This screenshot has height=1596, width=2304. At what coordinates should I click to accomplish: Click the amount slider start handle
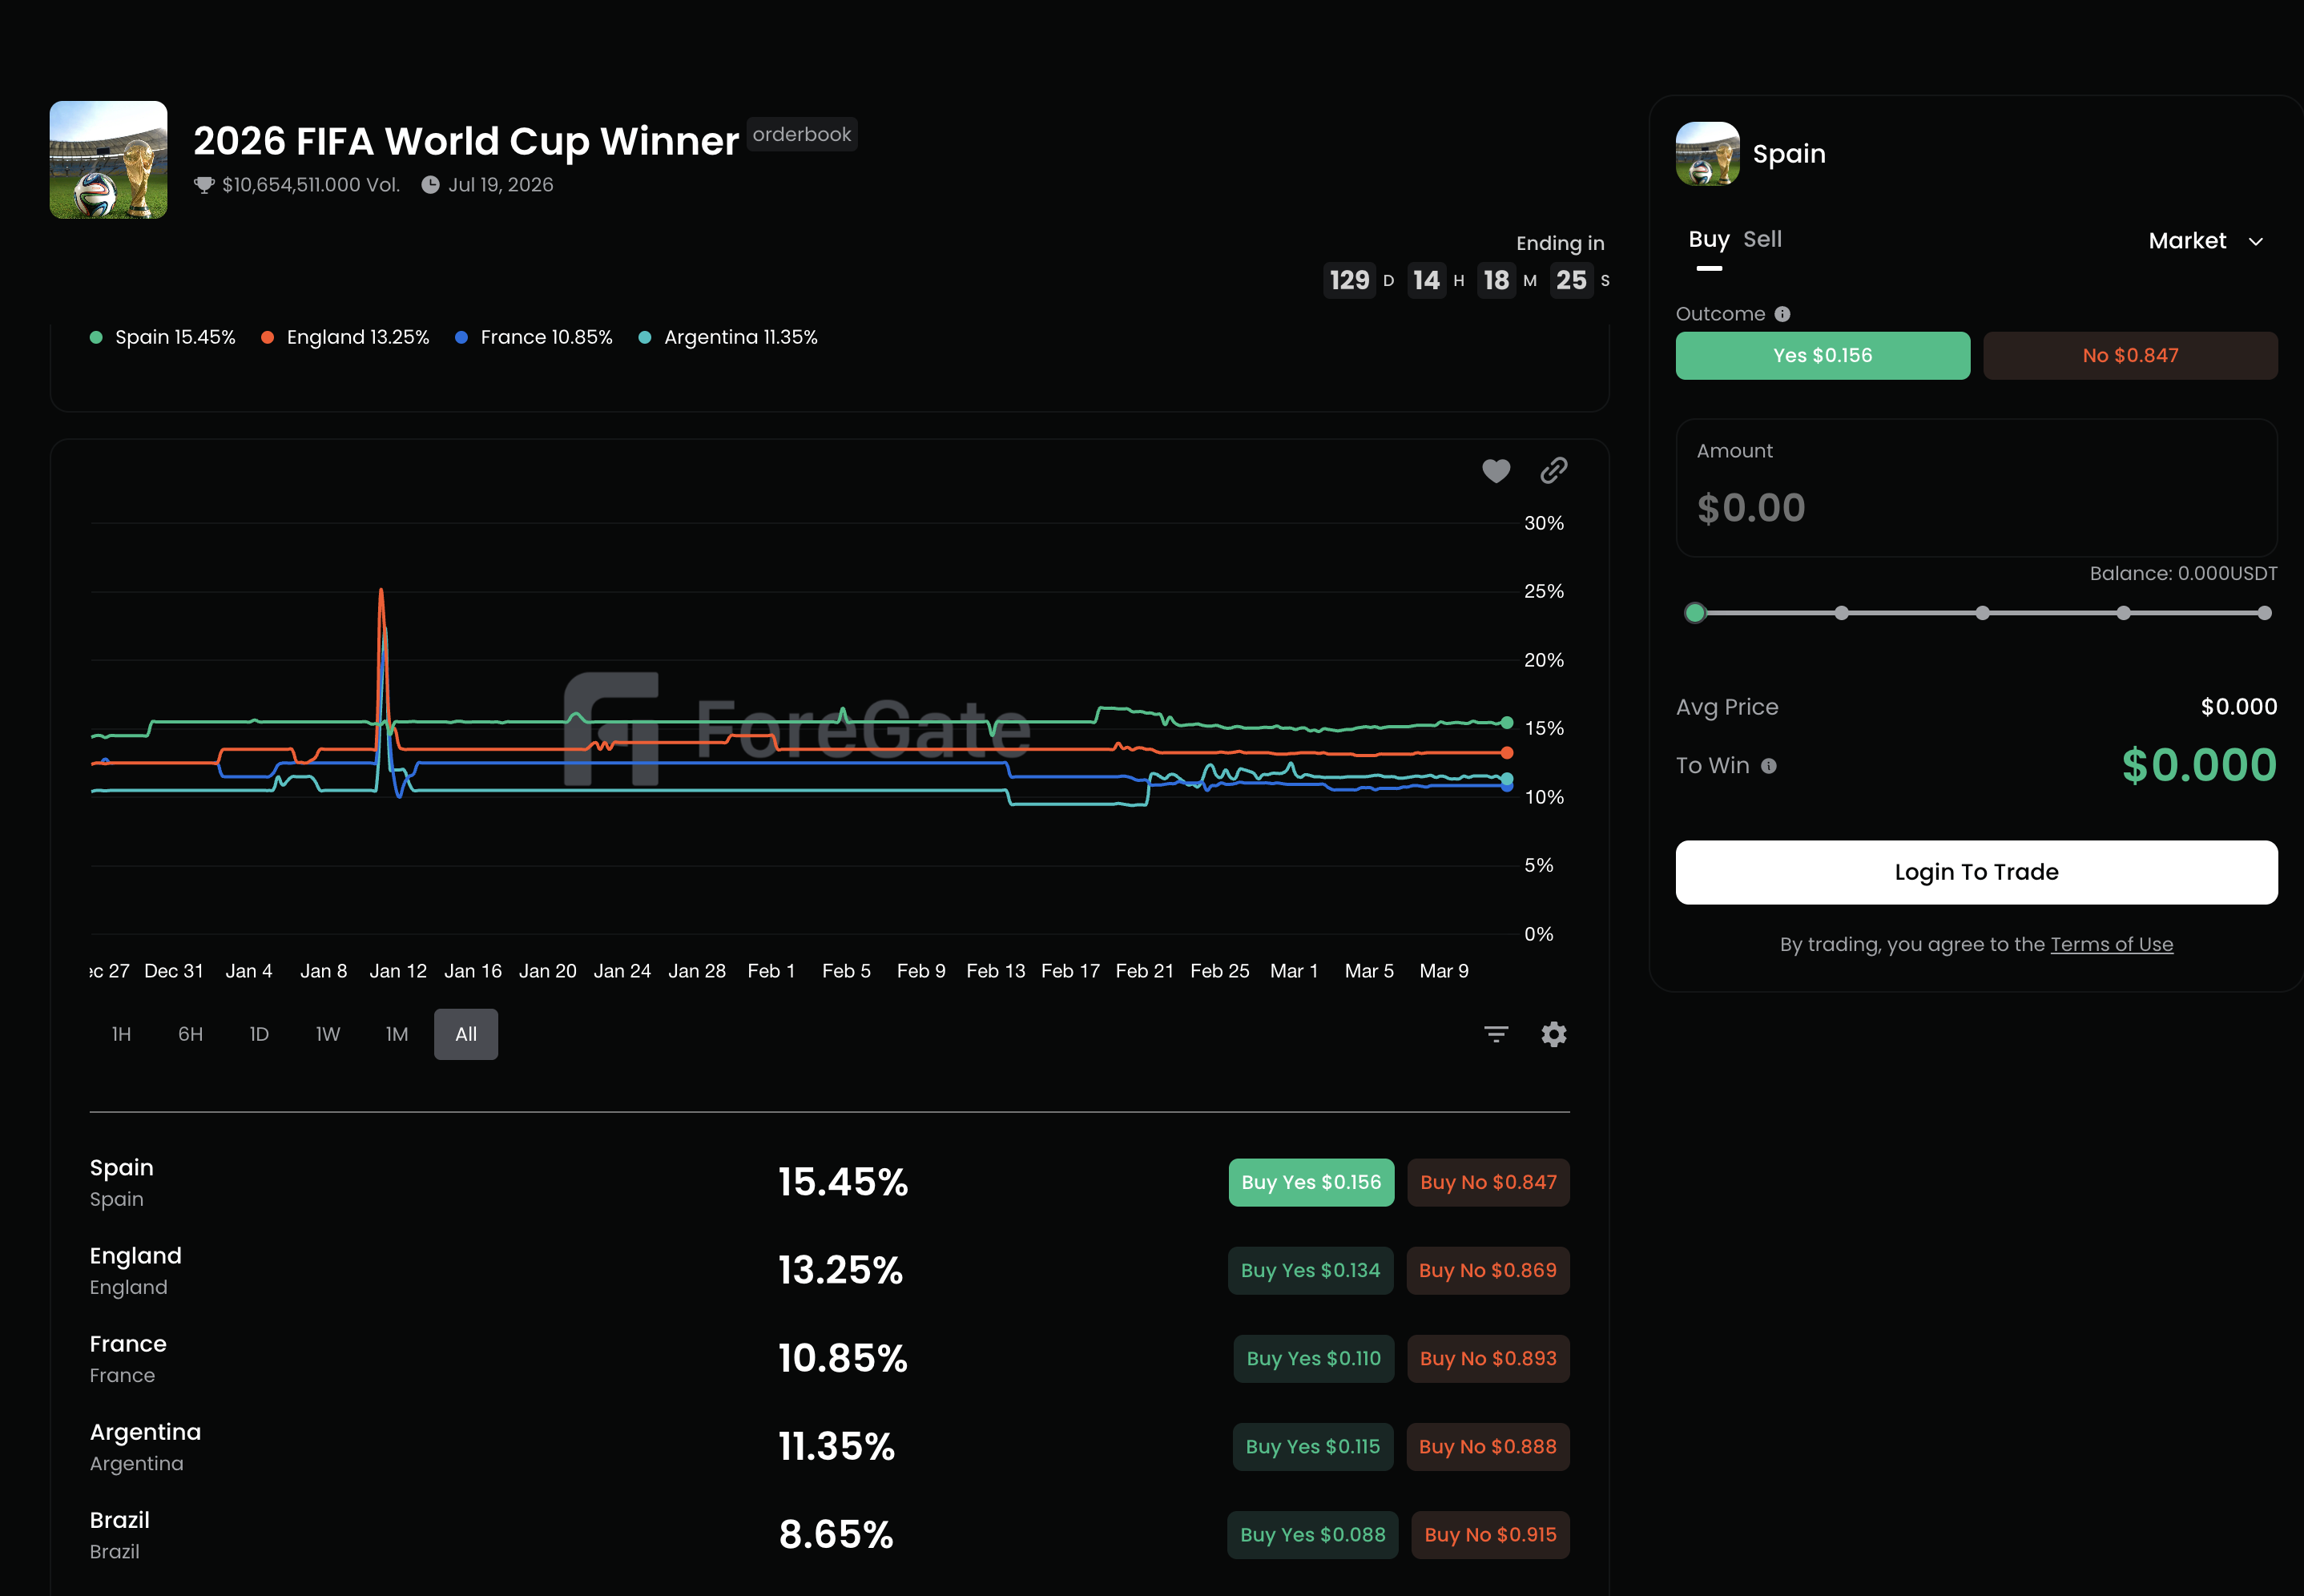click(1694, 613)
